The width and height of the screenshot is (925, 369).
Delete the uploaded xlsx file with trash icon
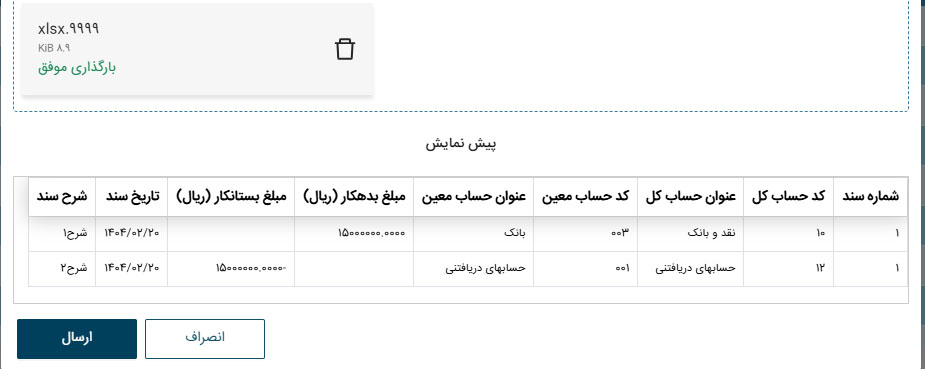click(345, 50)
